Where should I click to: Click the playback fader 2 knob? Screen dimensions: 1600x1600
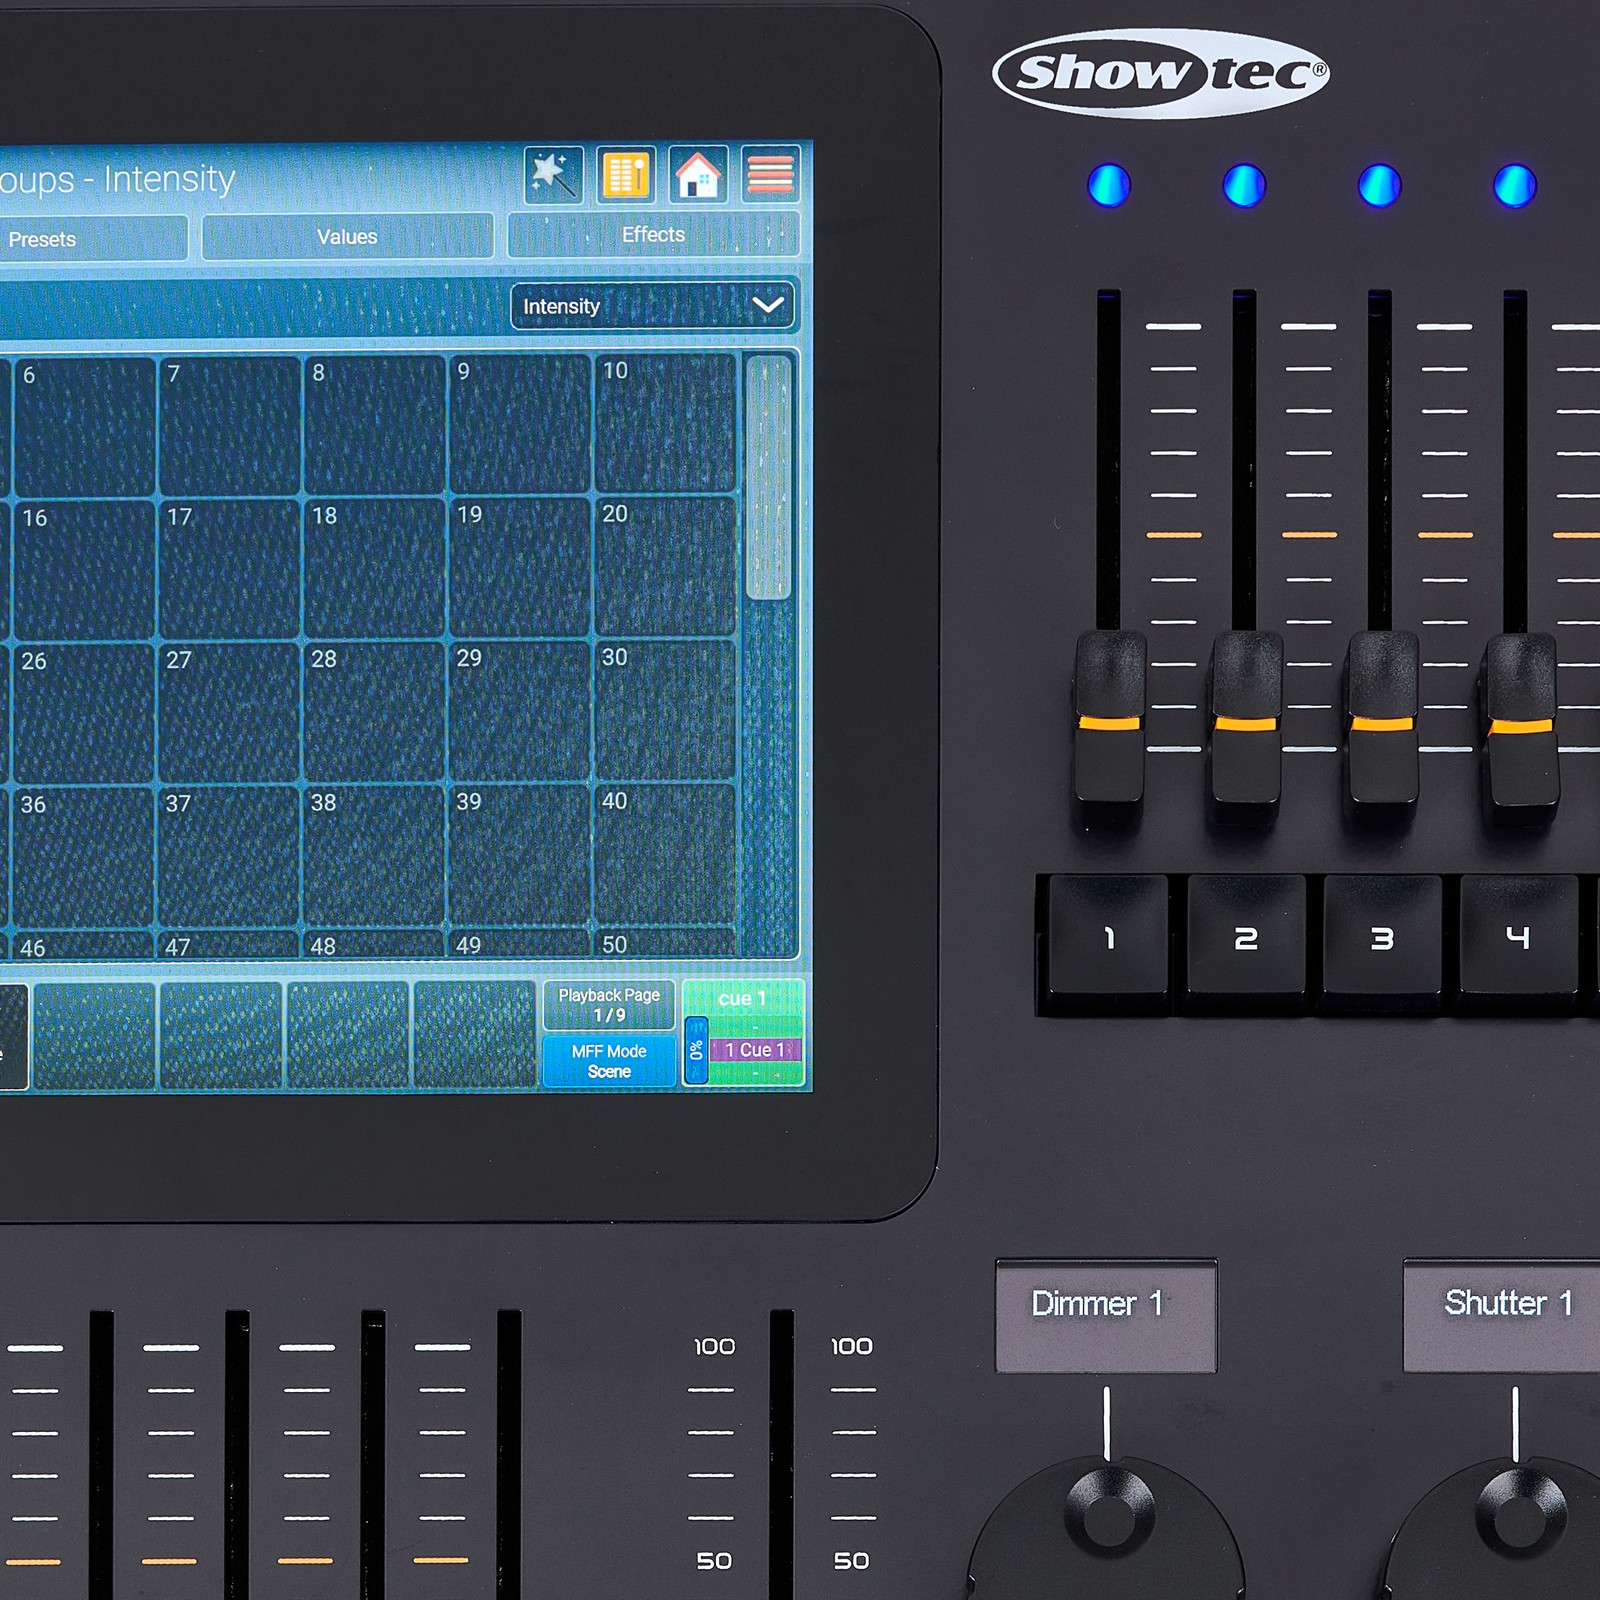coord(1246,718)
